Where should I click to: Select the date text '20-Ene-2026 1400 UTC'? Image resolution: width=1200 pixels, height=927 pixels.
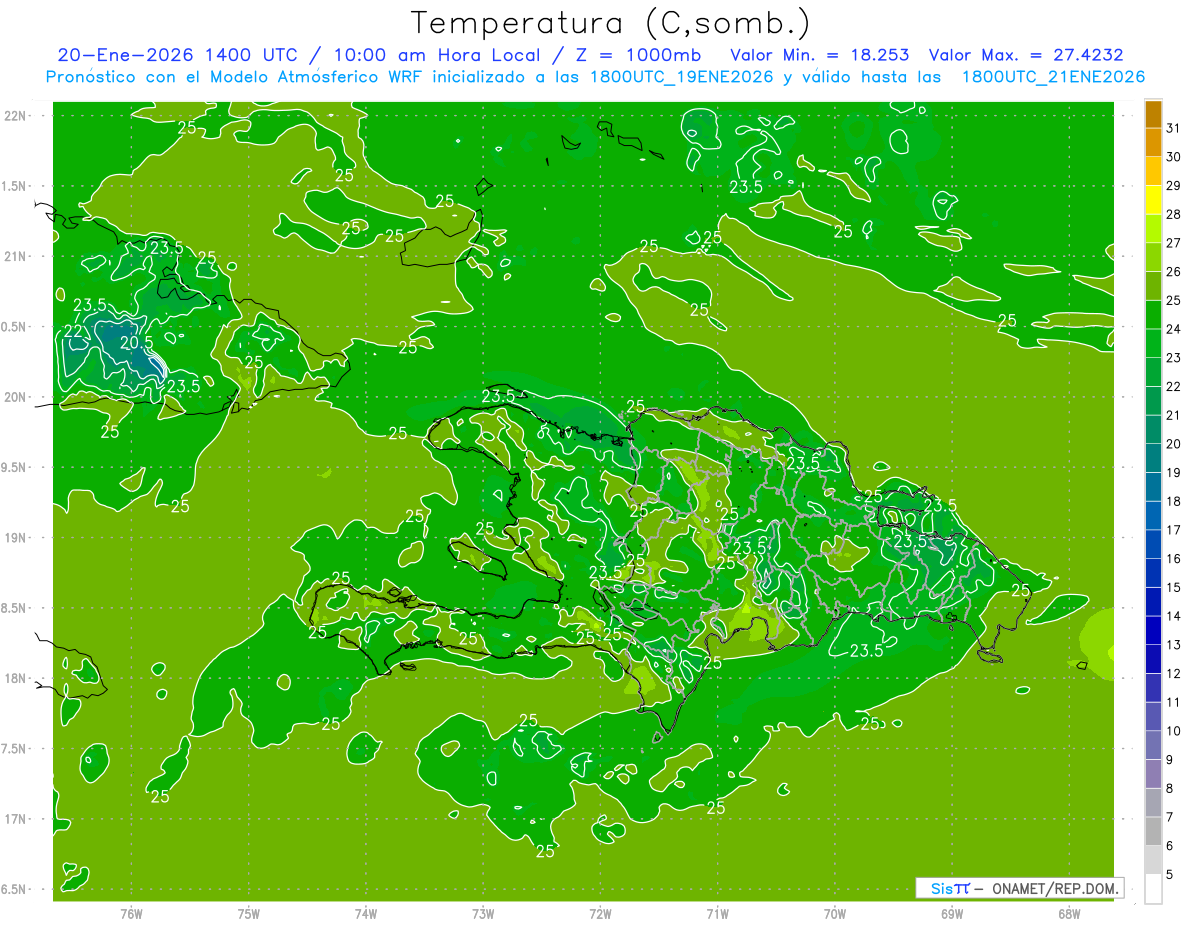tap(177, 55)
